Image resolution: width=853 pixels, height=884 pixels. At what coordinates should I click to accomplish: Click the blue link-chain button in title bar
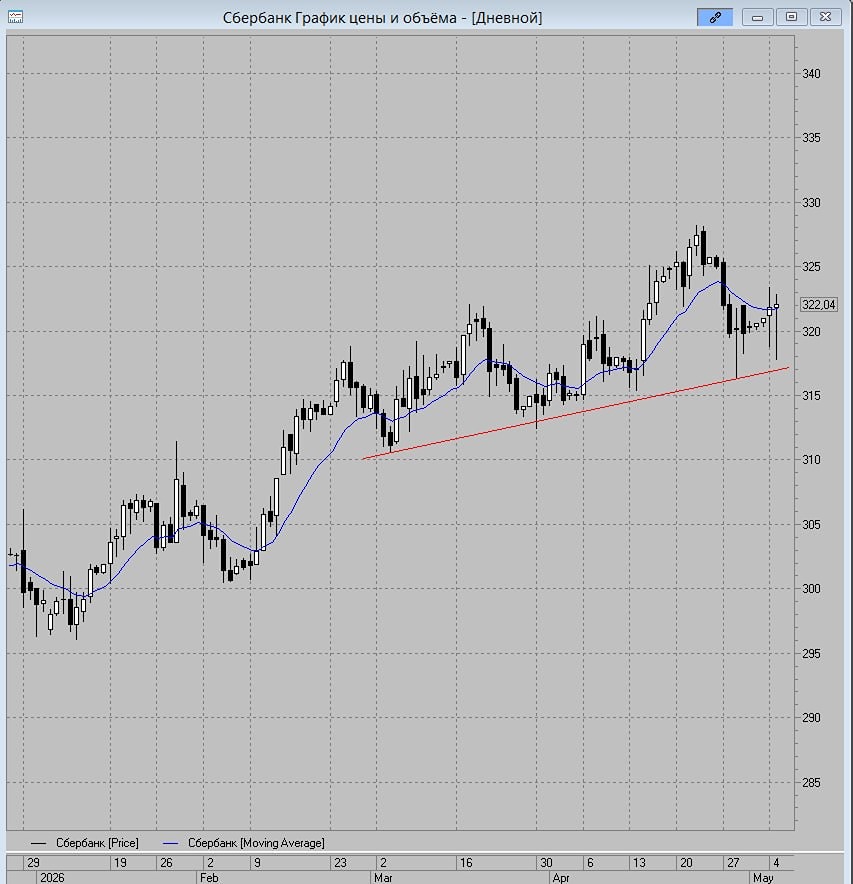click(715, 17)
